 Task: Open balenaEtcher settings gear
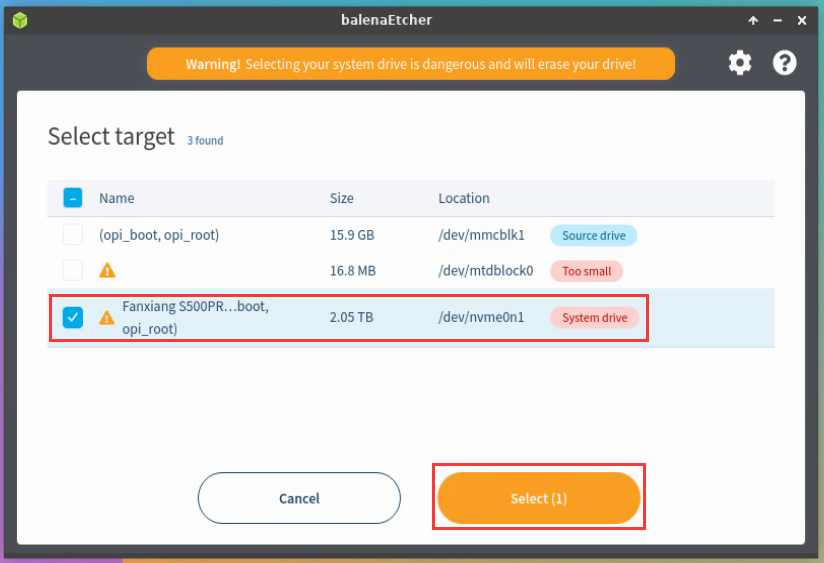[x=739, y=63]
